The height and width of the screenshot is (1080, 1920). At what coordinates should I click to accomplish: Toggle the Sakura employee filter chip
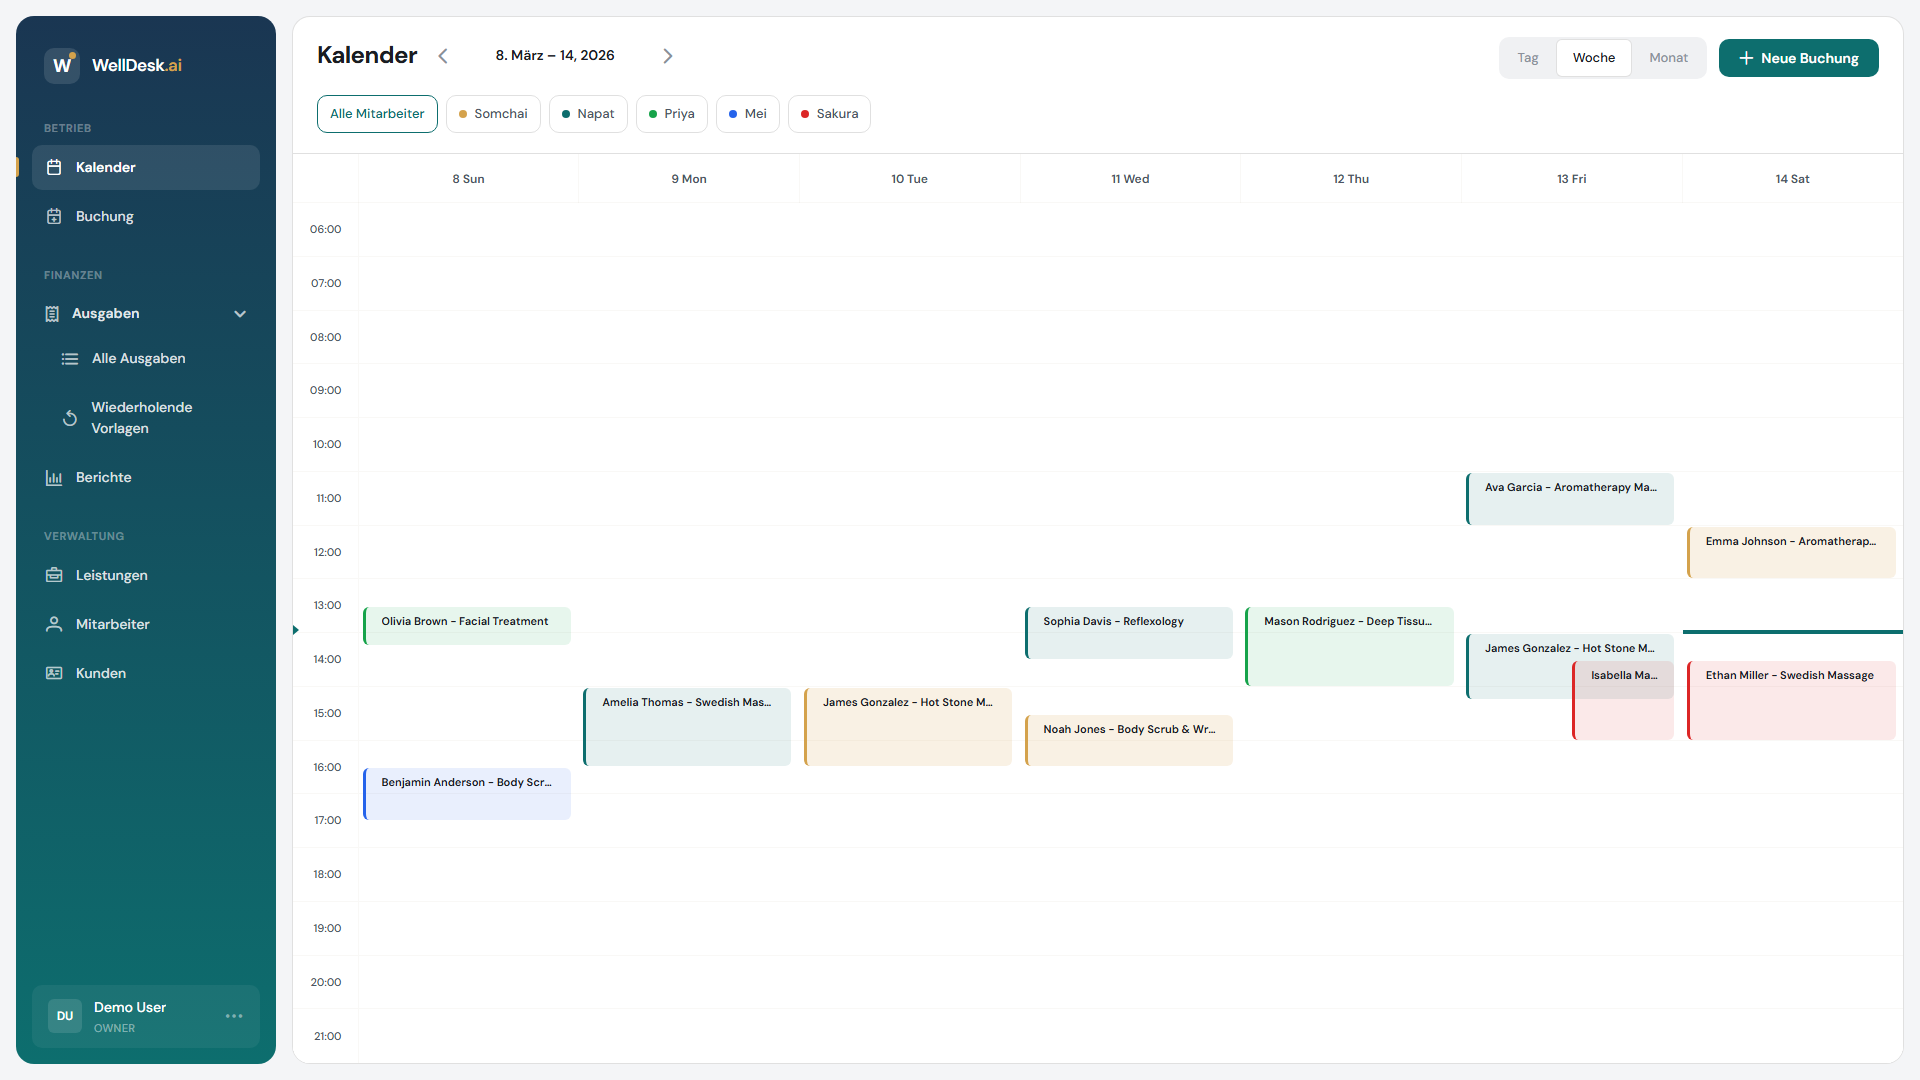828,113
